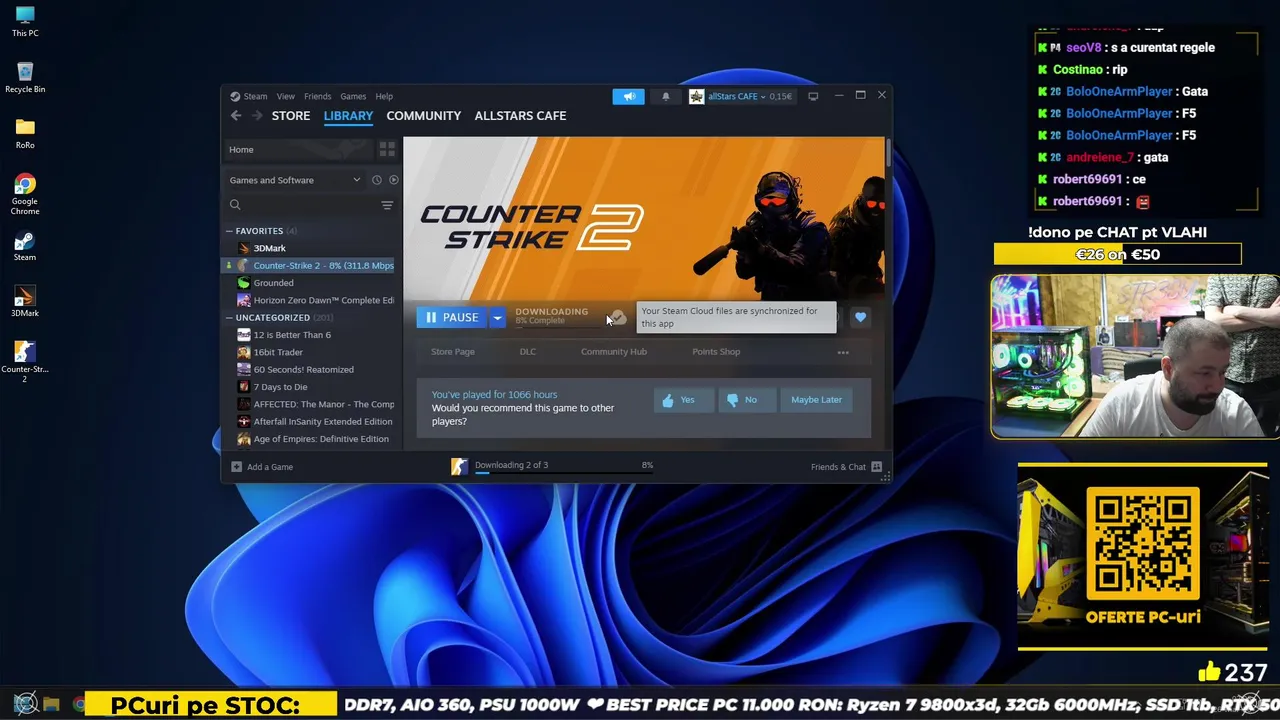Click the Maybe Later button

click(x=816, y=400)
